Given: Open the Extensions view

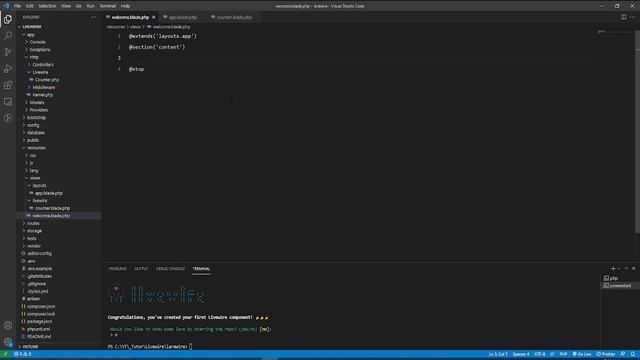Looking at the screenshot, I should point(8,85).
